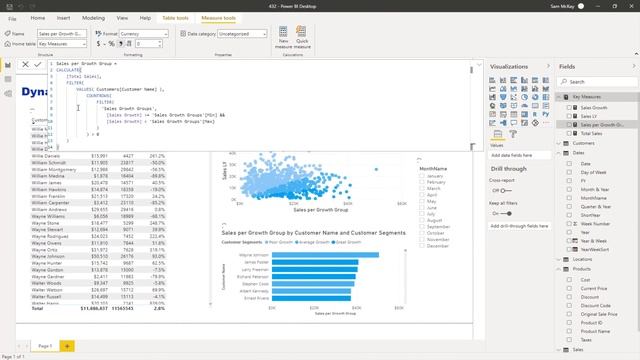
Task: Select the Multi-row card visual
Action: coord(546,106)
